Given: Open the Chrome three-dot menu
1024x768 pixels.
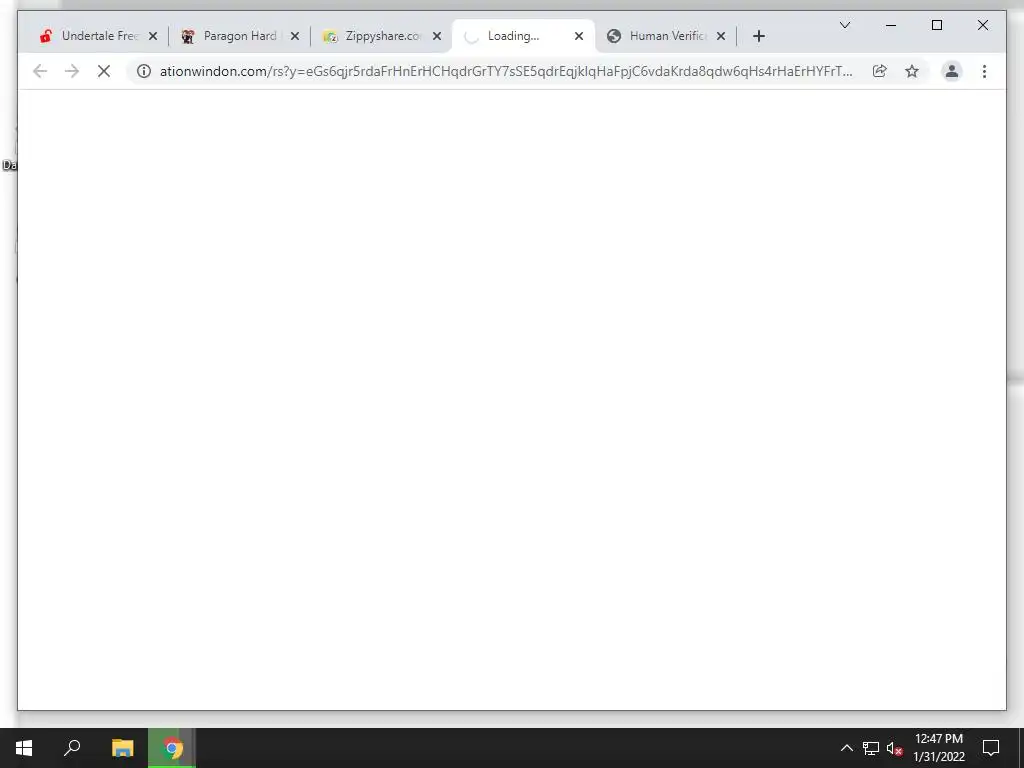Looking at the screenshot, I should (984, 71).
